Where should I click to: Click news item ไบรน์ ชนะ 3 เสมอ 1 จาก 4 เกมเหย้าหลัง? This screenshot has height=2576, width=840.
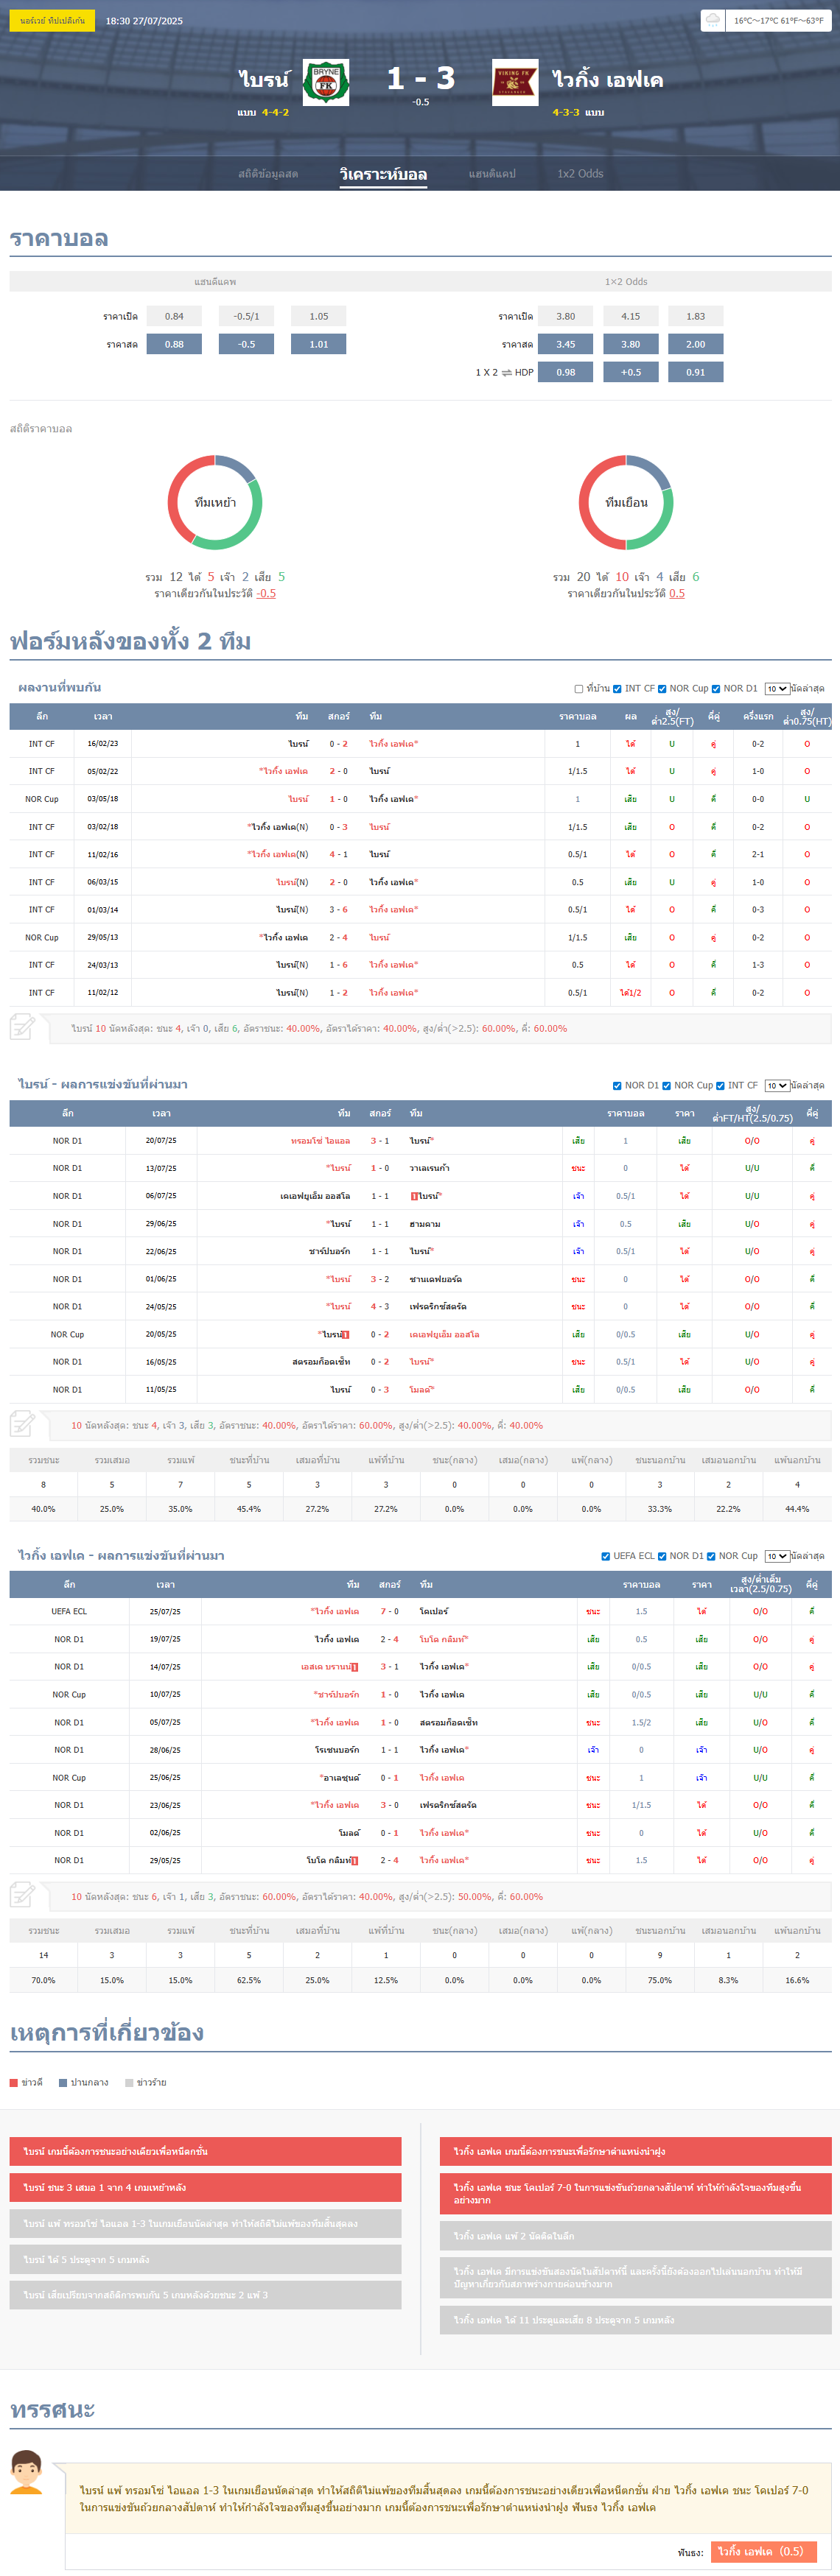[x=205, y=2188]
